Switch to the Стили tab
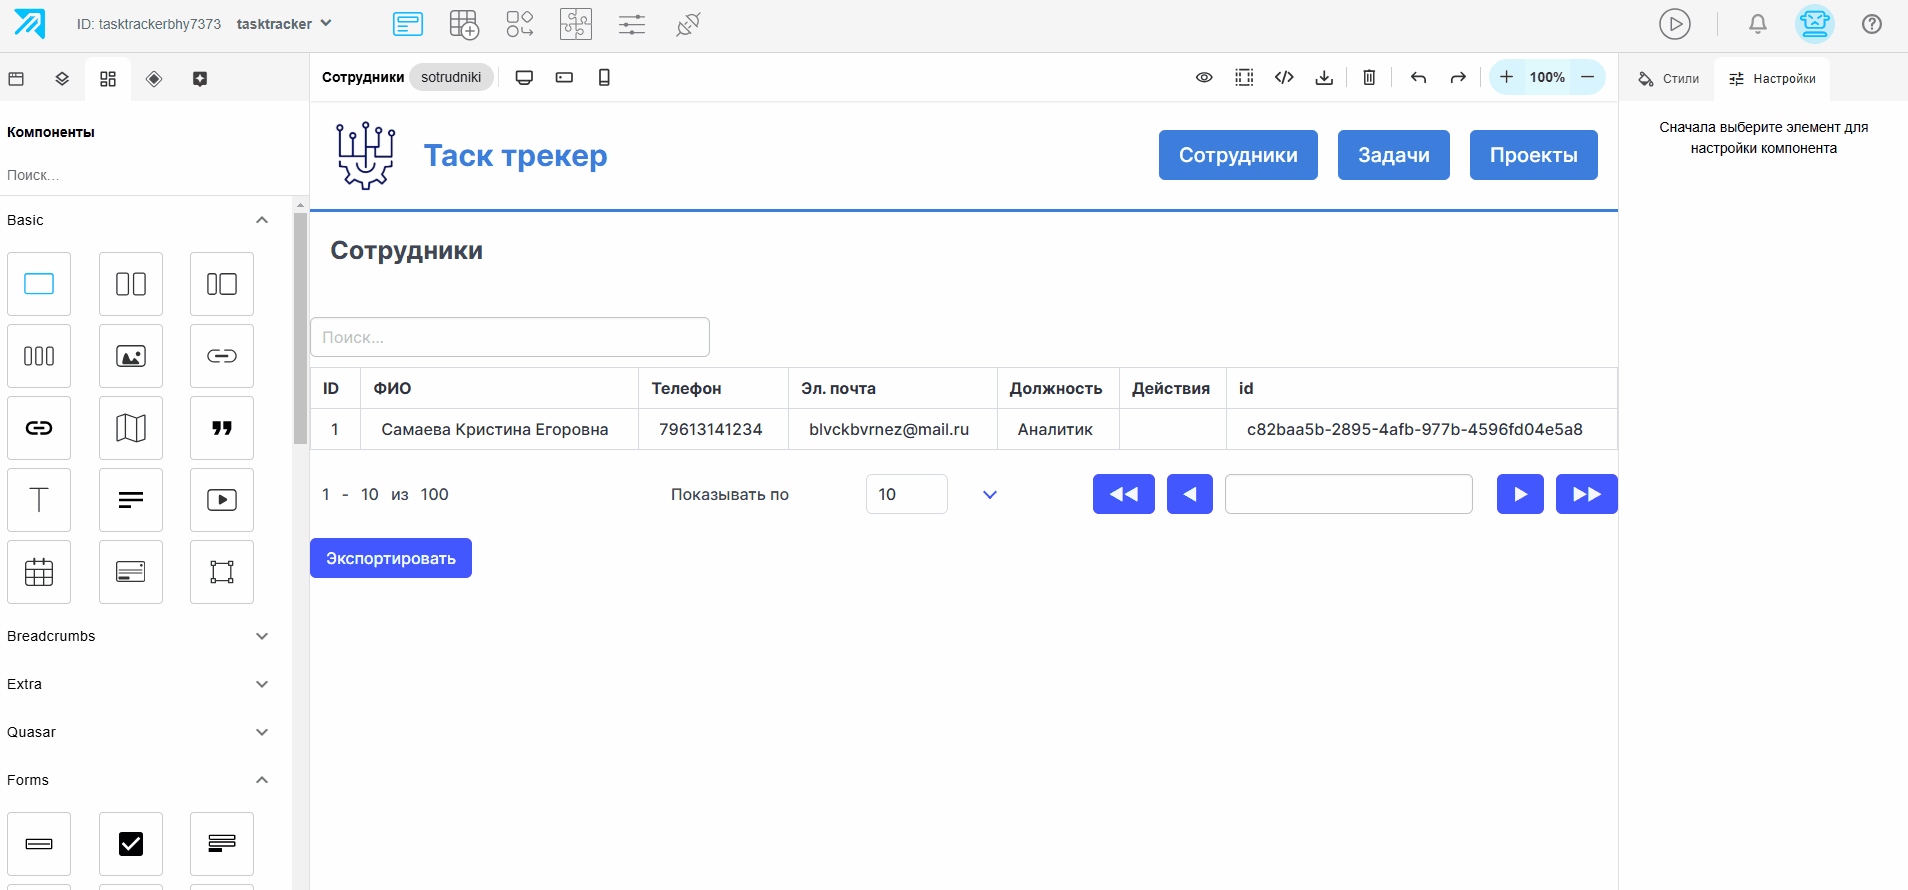 pyautogui.click(x=1668, y=78)
